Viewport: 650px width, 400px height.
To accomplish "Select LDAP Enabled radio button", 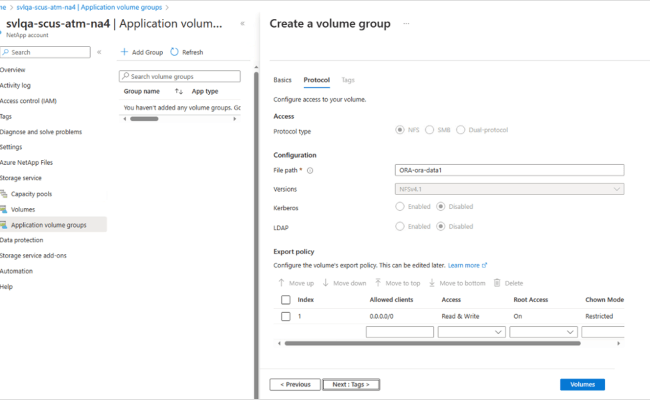I will coord(400,226).
